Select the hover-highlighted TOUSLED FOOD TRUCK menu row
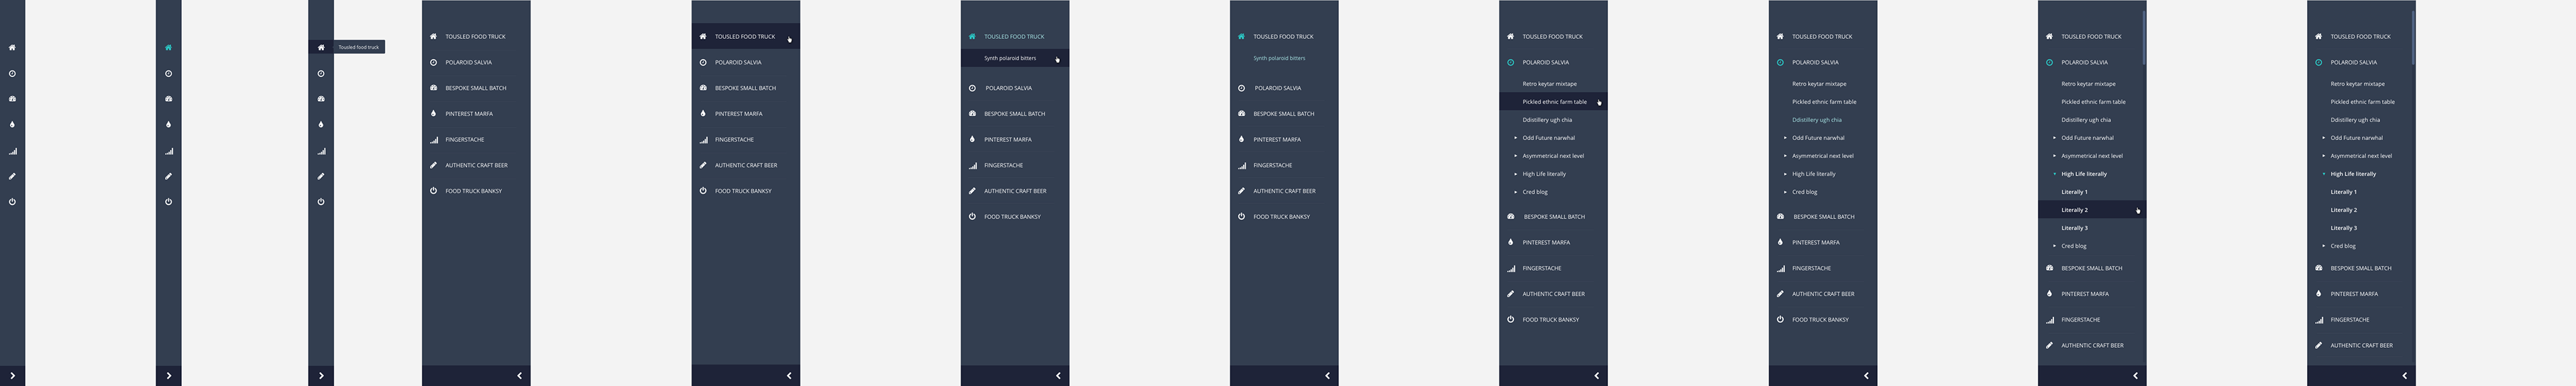The width and height of the screenshot is (2576, 386). (x=746, y=36)
